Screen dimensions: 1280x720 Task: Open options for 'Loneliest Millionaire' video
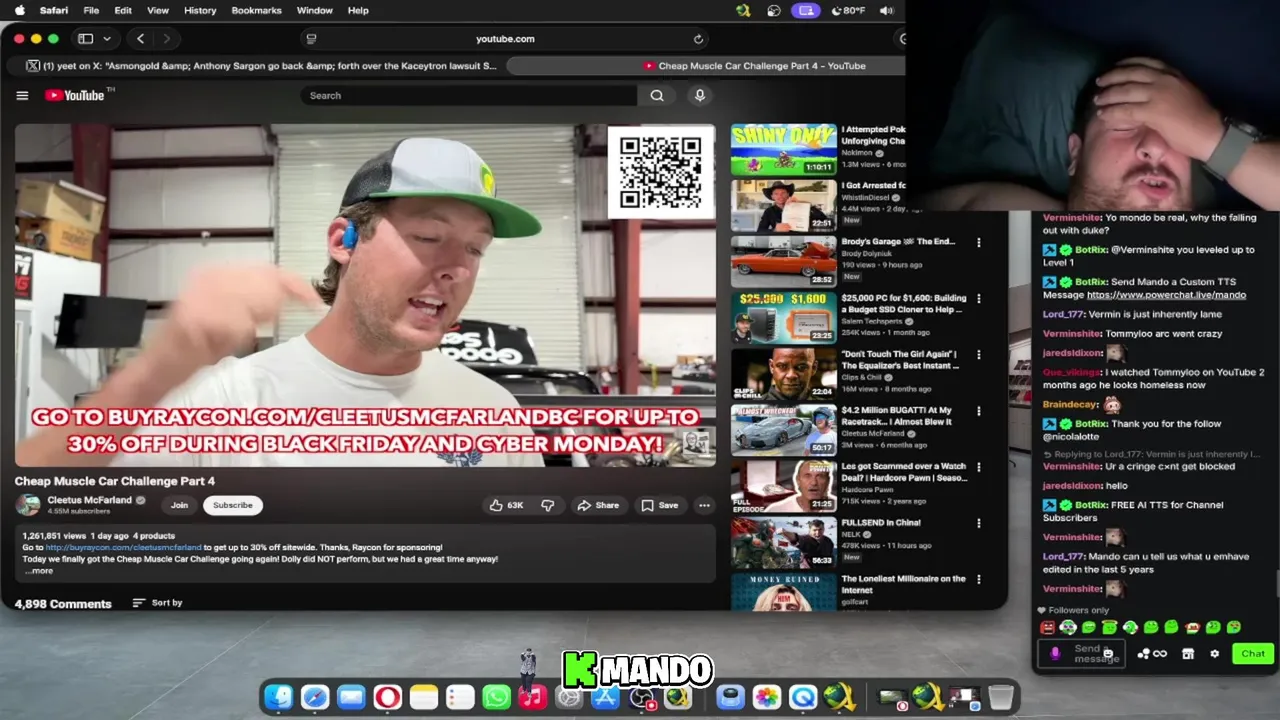tap(978, 580)
